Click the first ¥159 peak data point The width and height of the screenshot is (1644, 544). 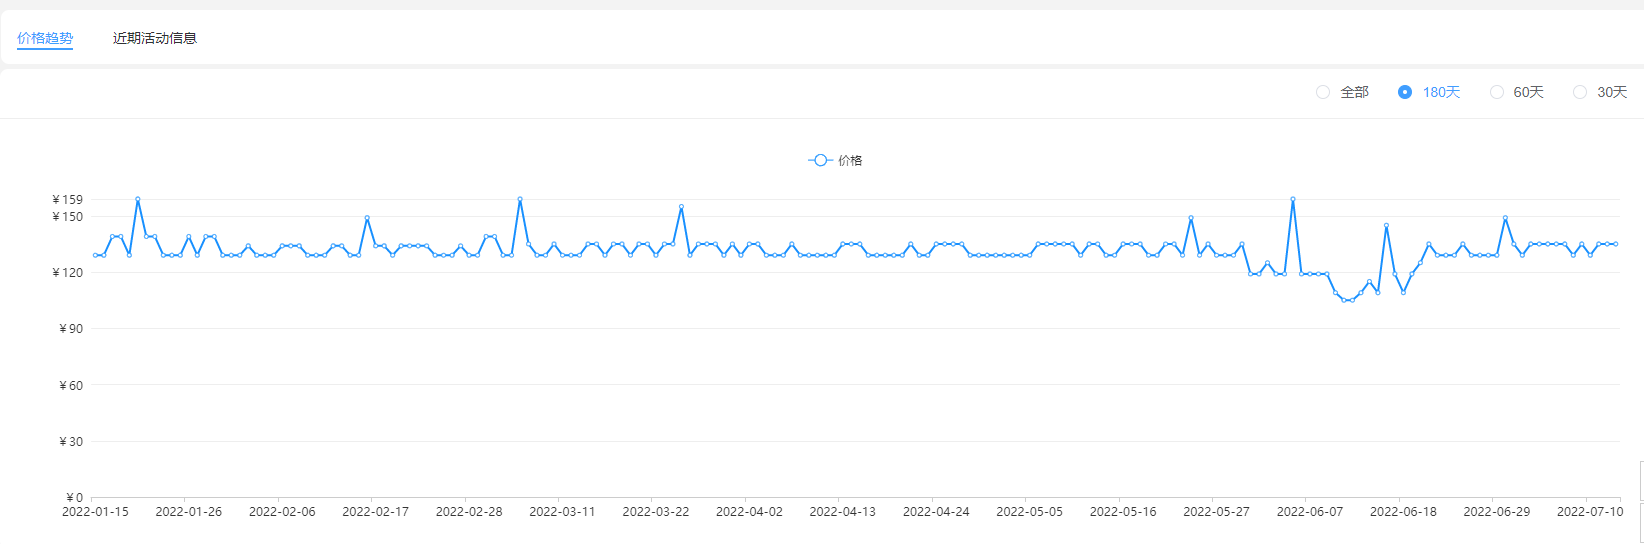[x=138, y=199]
